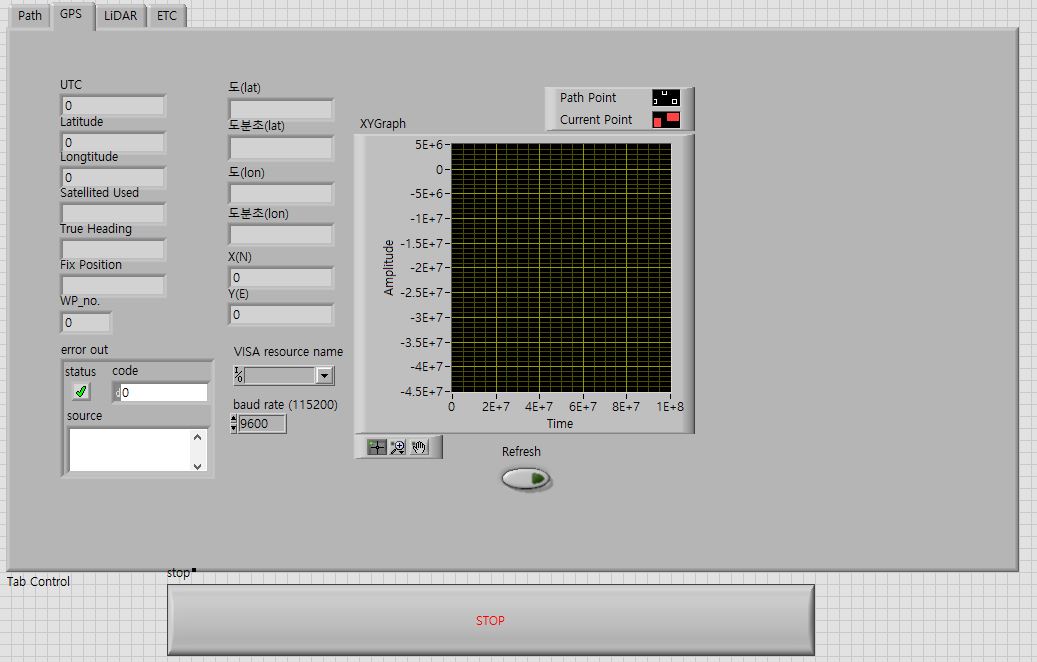Image resolution: width=1037 pixels, height=662 pixels.
Task: Click the VISA resource name label
Action: pyautogui.click(x=288, y=352)
